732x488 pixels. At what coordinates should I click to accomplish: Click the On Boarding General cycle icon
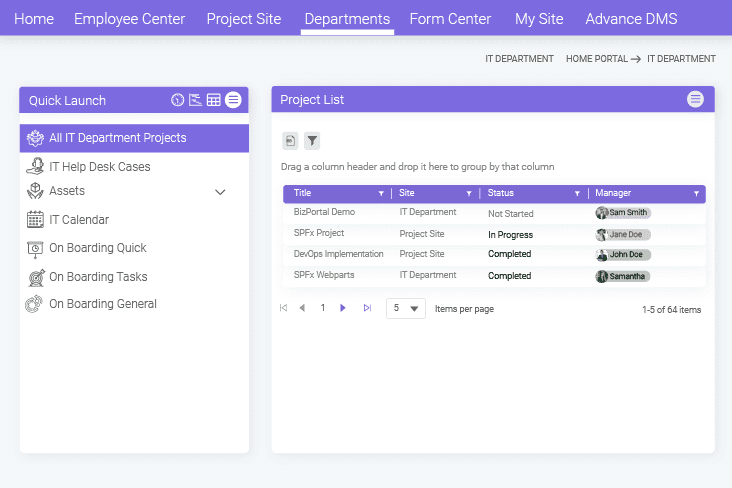click(34, 304)
